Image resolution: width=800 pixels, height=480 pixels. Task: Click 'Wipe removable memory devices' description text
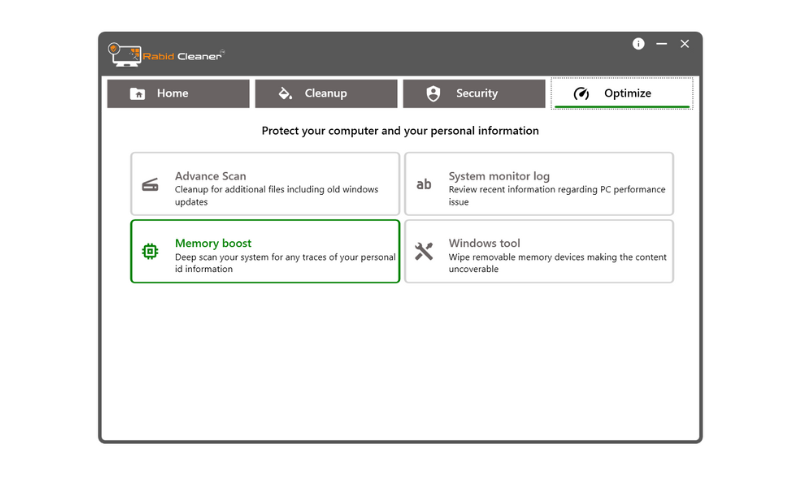tap(557, 263)
